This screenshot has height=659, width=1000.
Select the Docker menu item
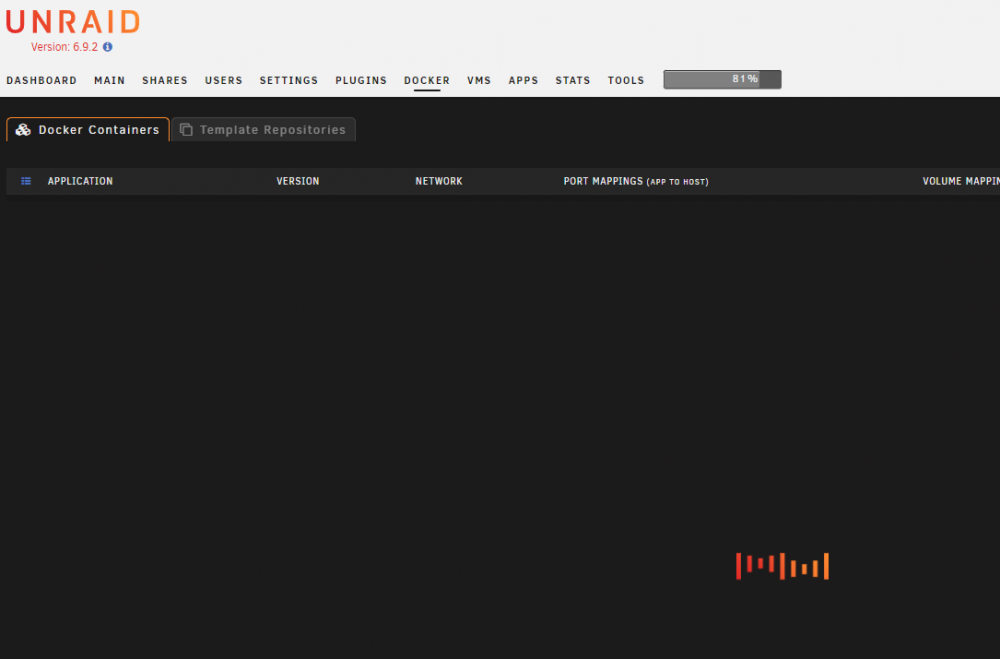[427, 80]
